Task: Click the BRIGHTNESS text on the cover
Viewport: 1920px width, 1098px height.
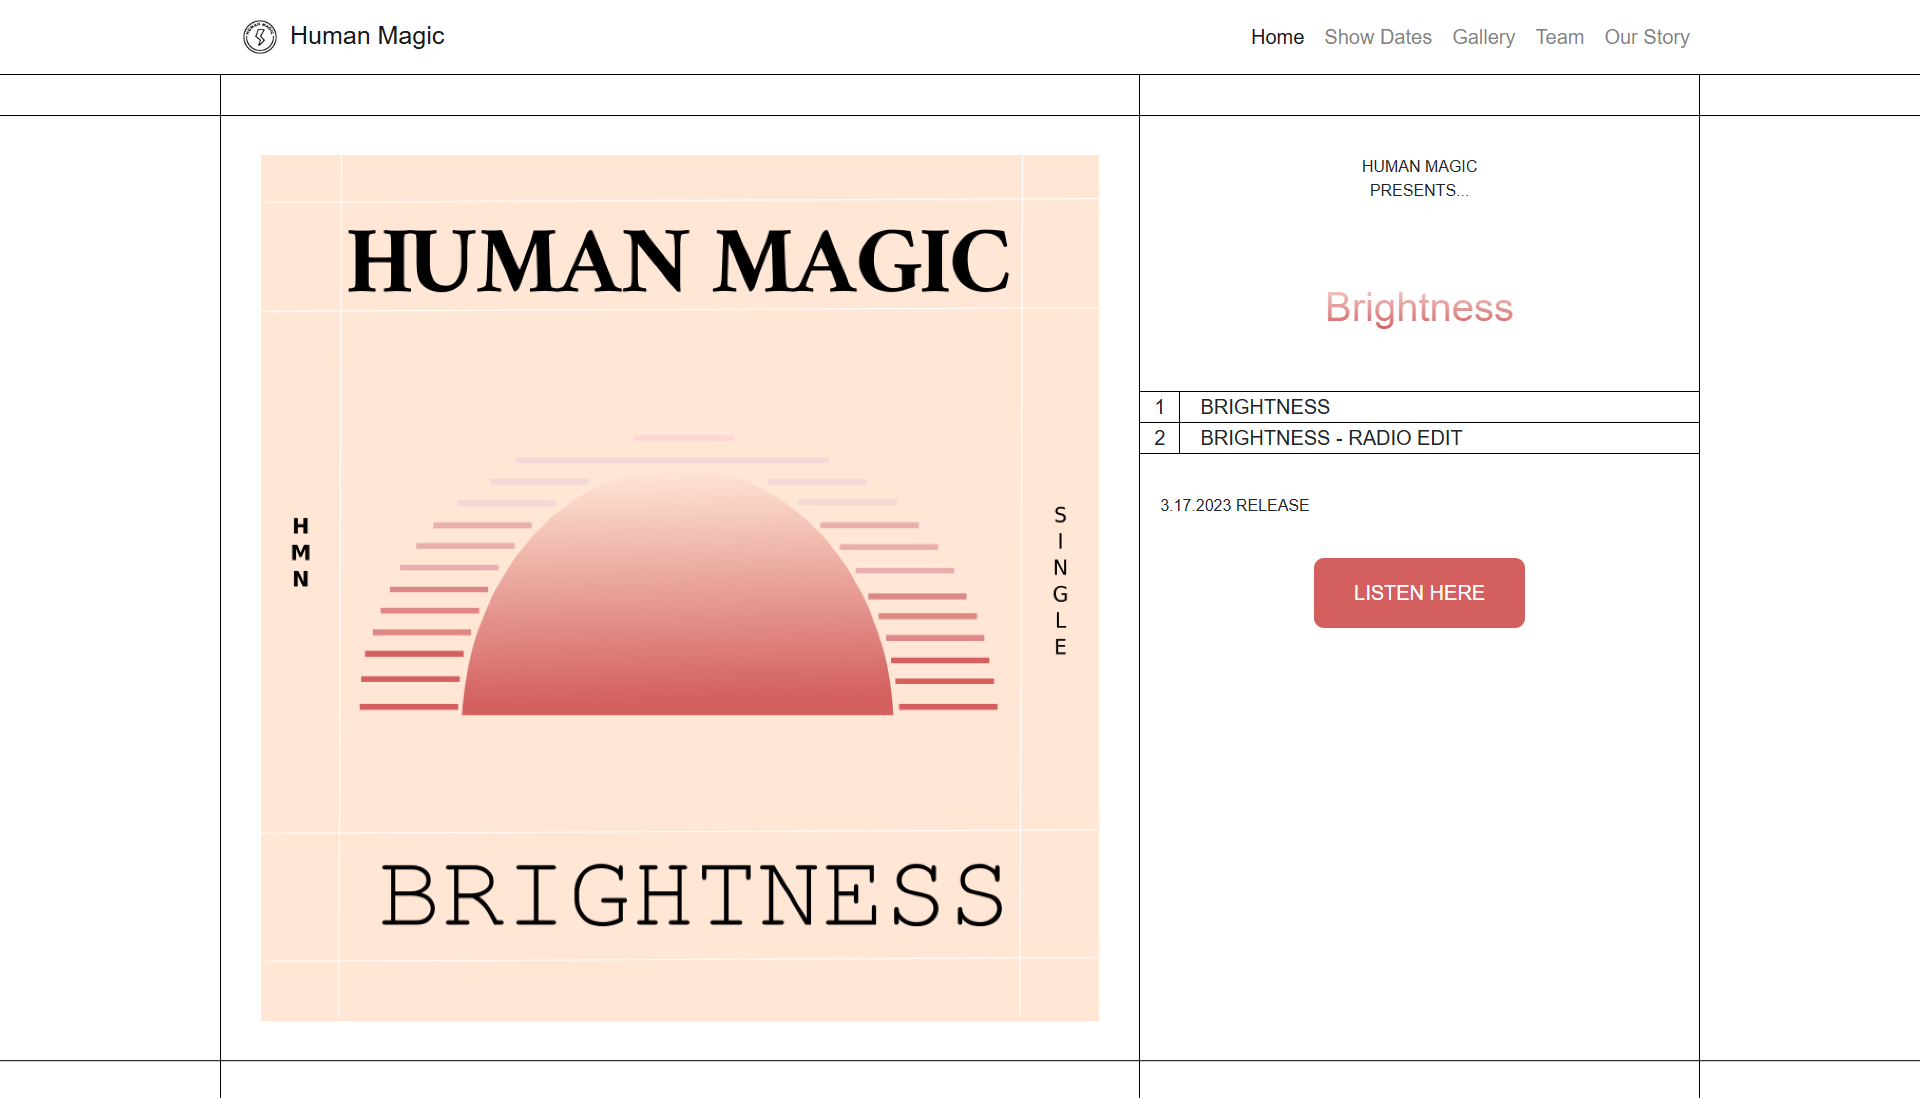Action: click(692, 895)
